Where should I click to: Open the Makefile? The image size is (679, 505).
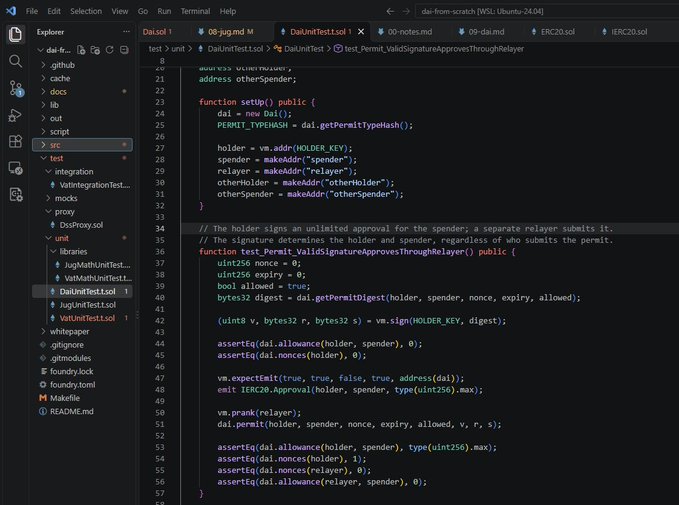[x=82, y=398]
